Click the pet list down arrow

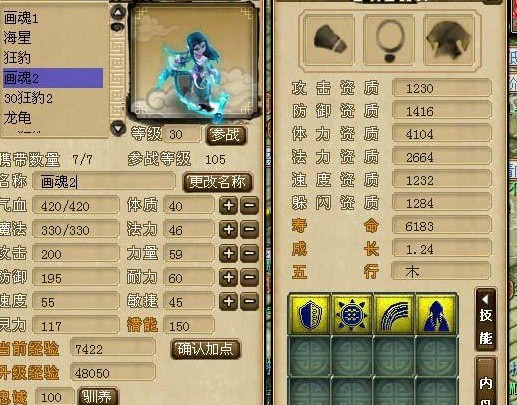tap(118, 128)
